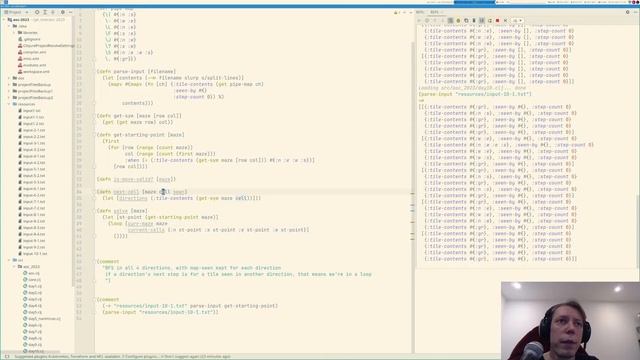Viewport: 640px width, 360px height.
Task: Collapse the aoc_2023 source package
Action: pyautogui.click(x=14, y=267)
